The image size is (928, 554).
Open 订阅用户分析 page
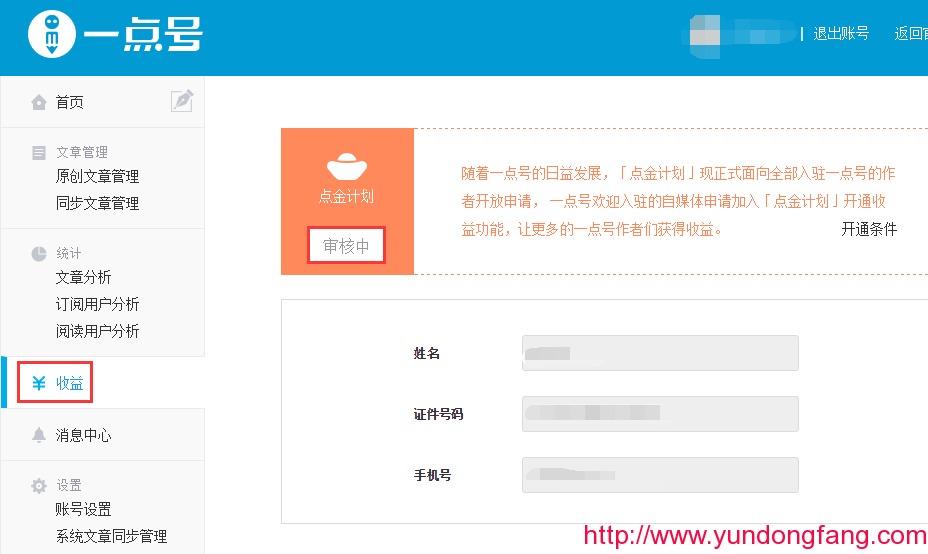point(97,304)
